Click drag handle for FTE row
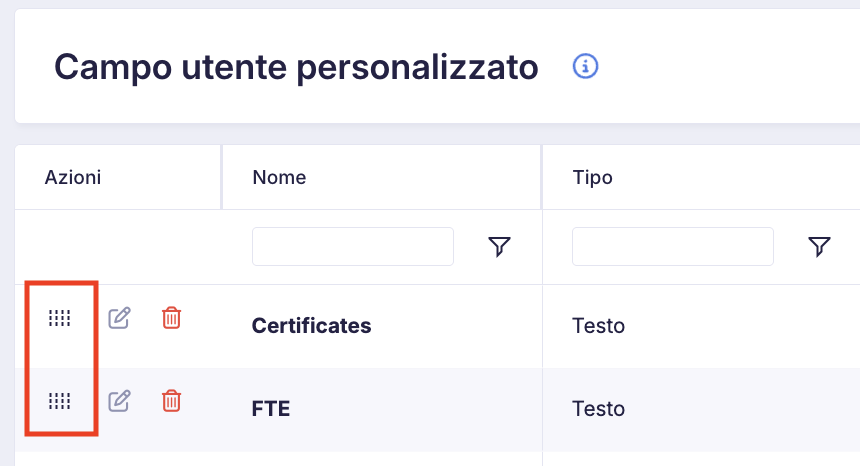The image size is (860, 466). pos(60,401)
